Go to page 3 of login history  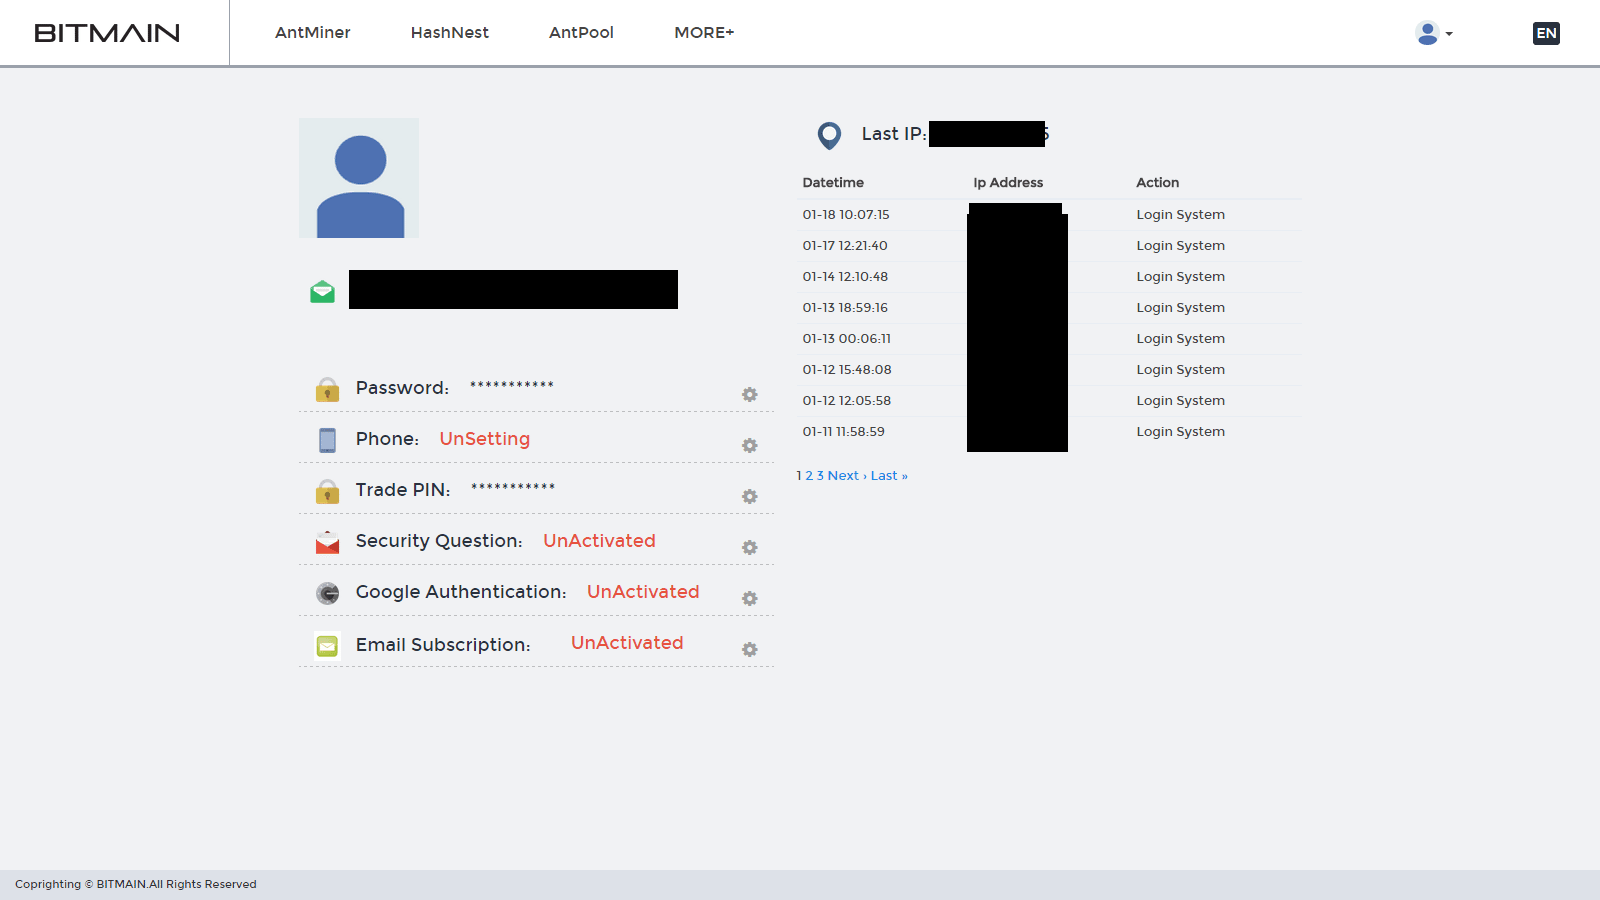(x=820, y=476)
